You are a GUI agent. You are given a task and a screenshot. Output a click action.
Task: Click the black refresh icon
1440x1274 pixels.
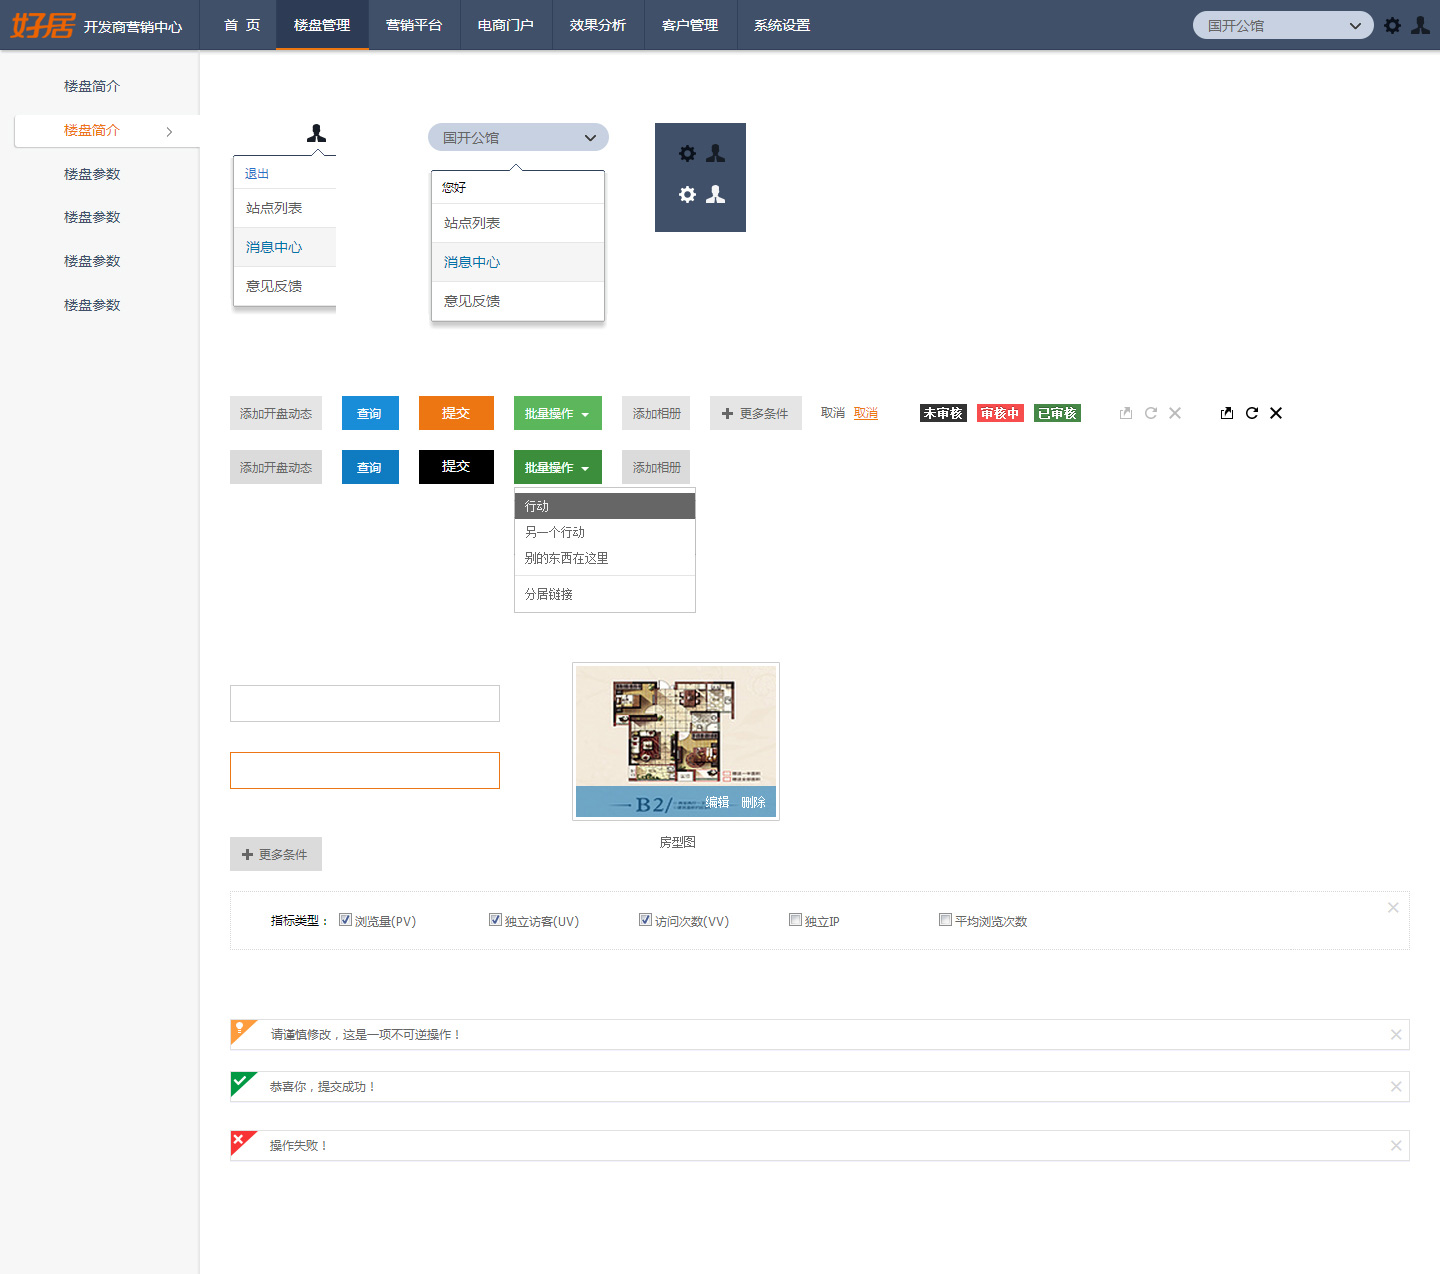point(1252,413)
